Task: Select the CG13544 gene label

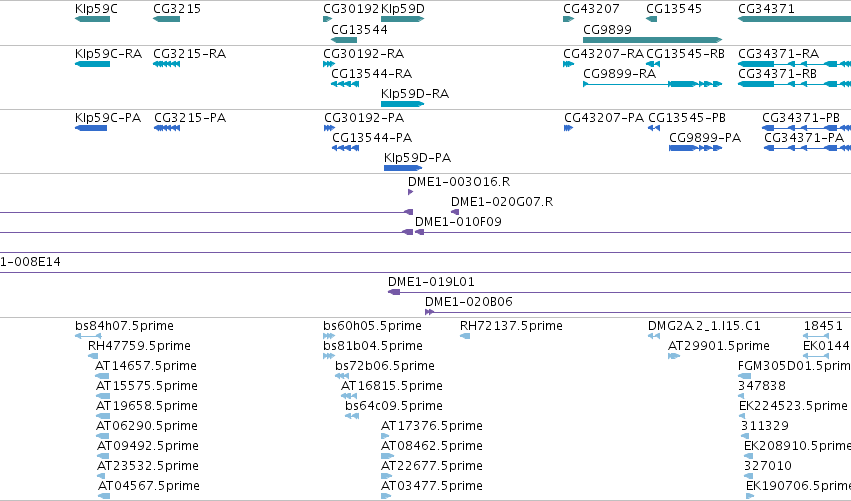Action: coord(359,29)
